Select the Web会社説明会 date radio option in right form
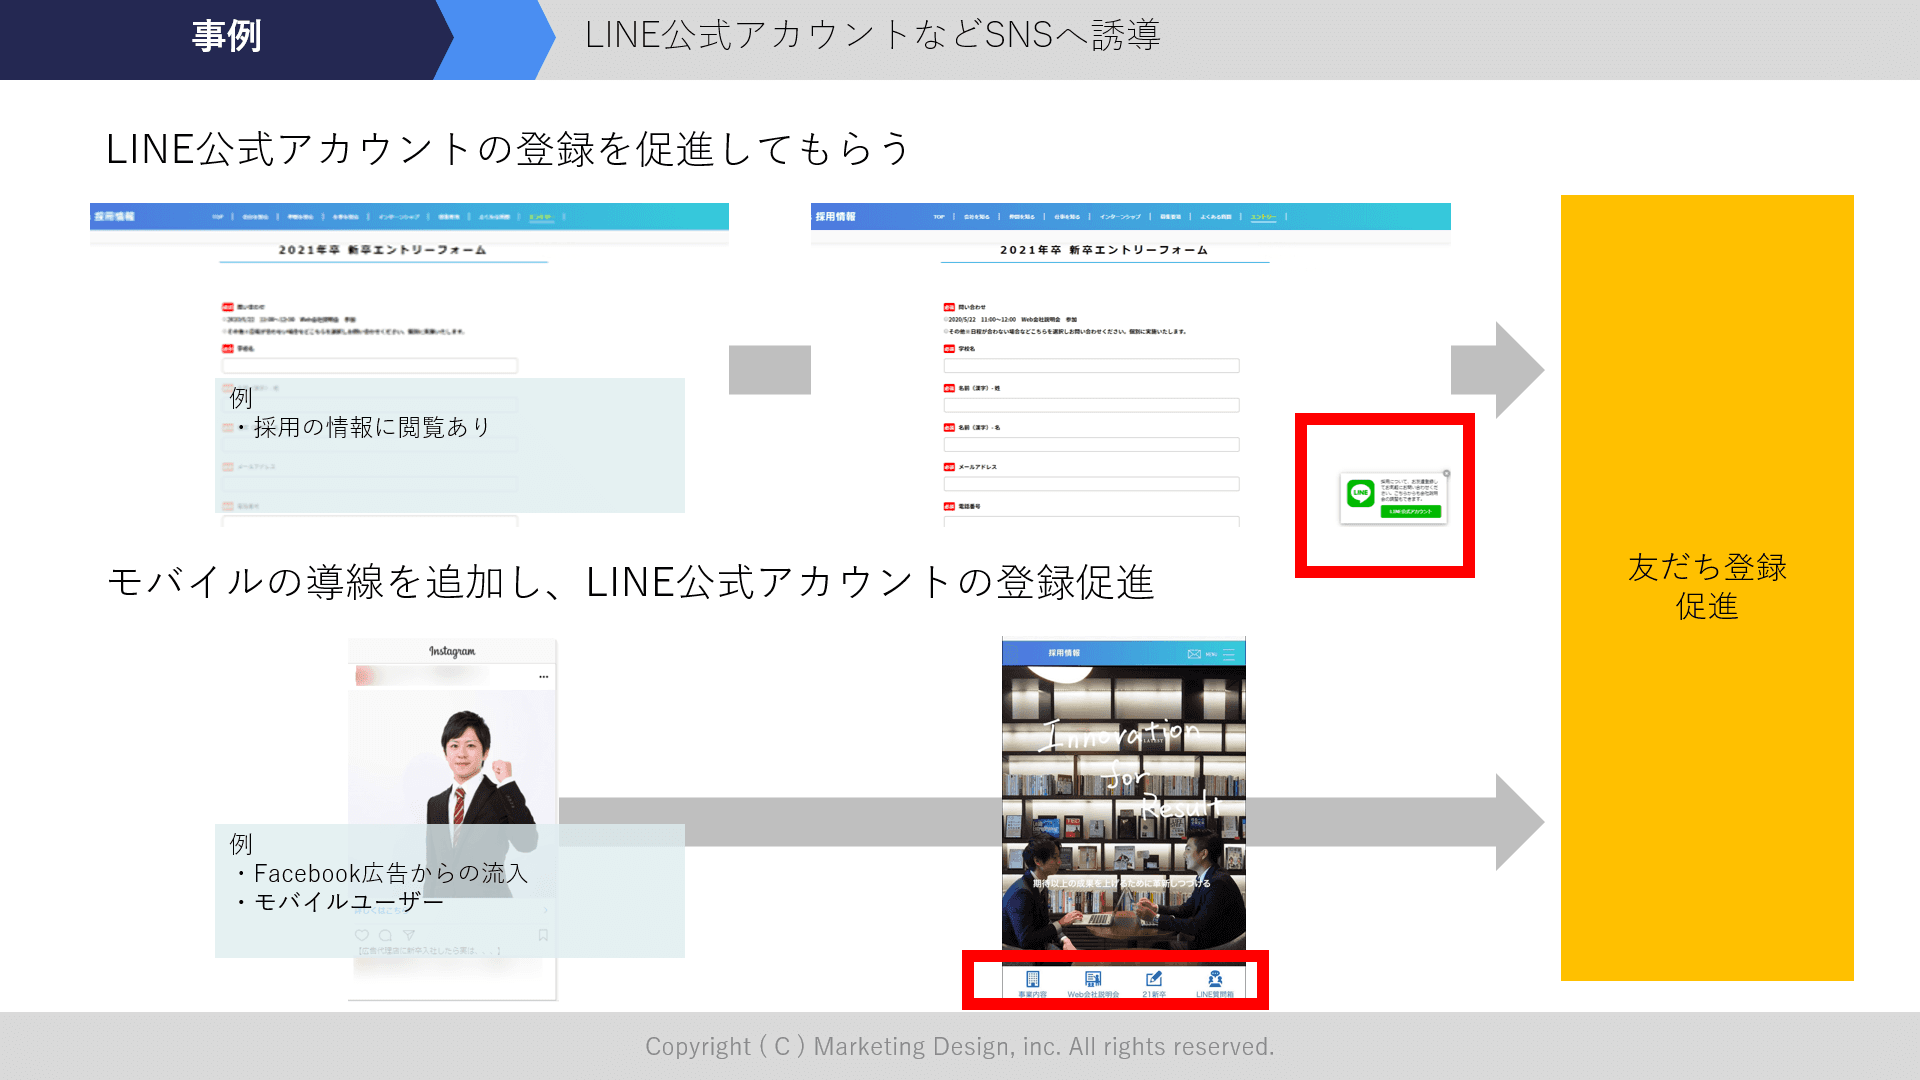 coord(946,320)
